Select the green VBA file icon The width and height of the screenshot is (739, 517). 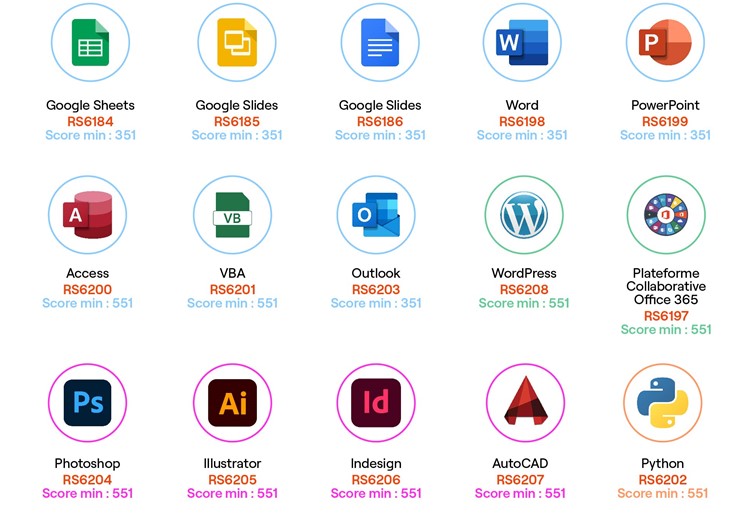coord(232,215)
